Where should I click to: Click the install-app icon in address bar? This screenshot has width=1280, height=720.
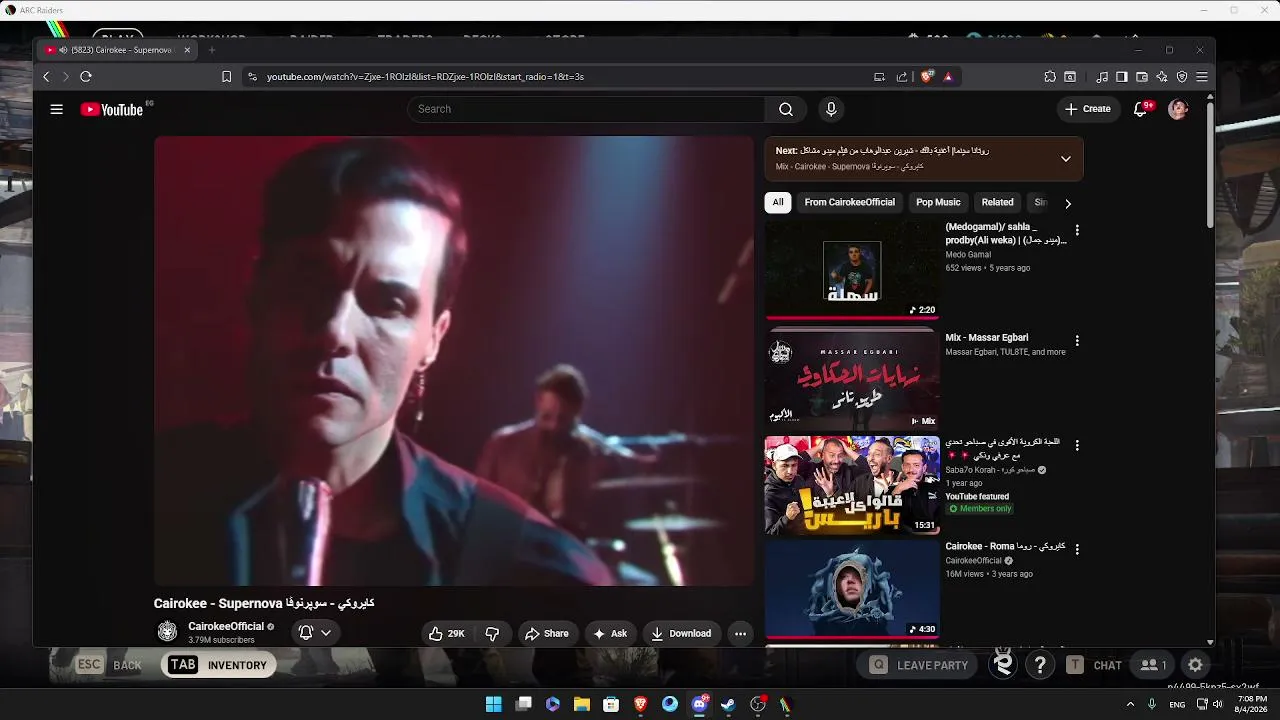click(879, 77)
